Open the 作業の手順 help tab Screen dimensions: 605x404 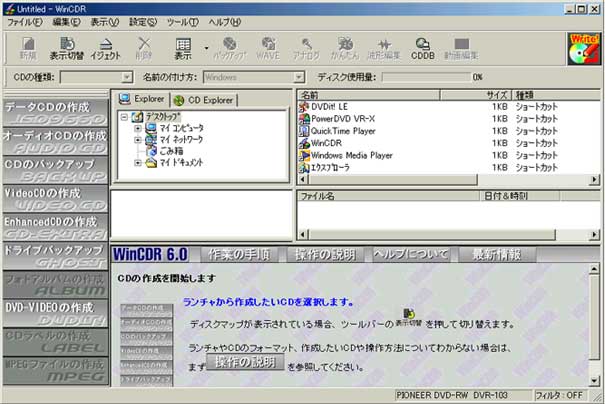coord(240,254)
